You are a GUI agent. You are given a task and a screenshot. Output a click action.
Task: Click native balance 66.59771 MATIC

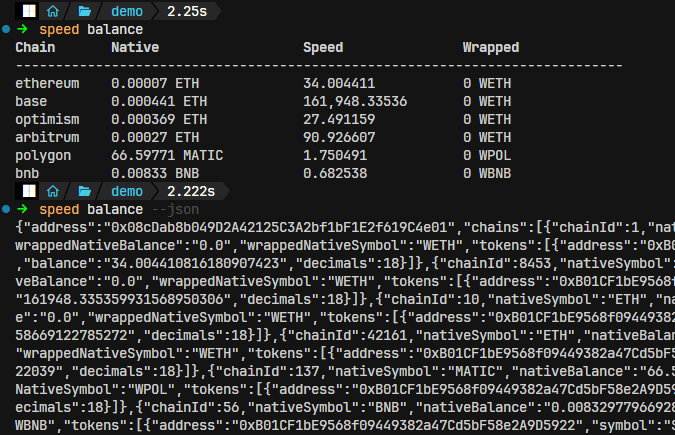[x=167, y=155]
